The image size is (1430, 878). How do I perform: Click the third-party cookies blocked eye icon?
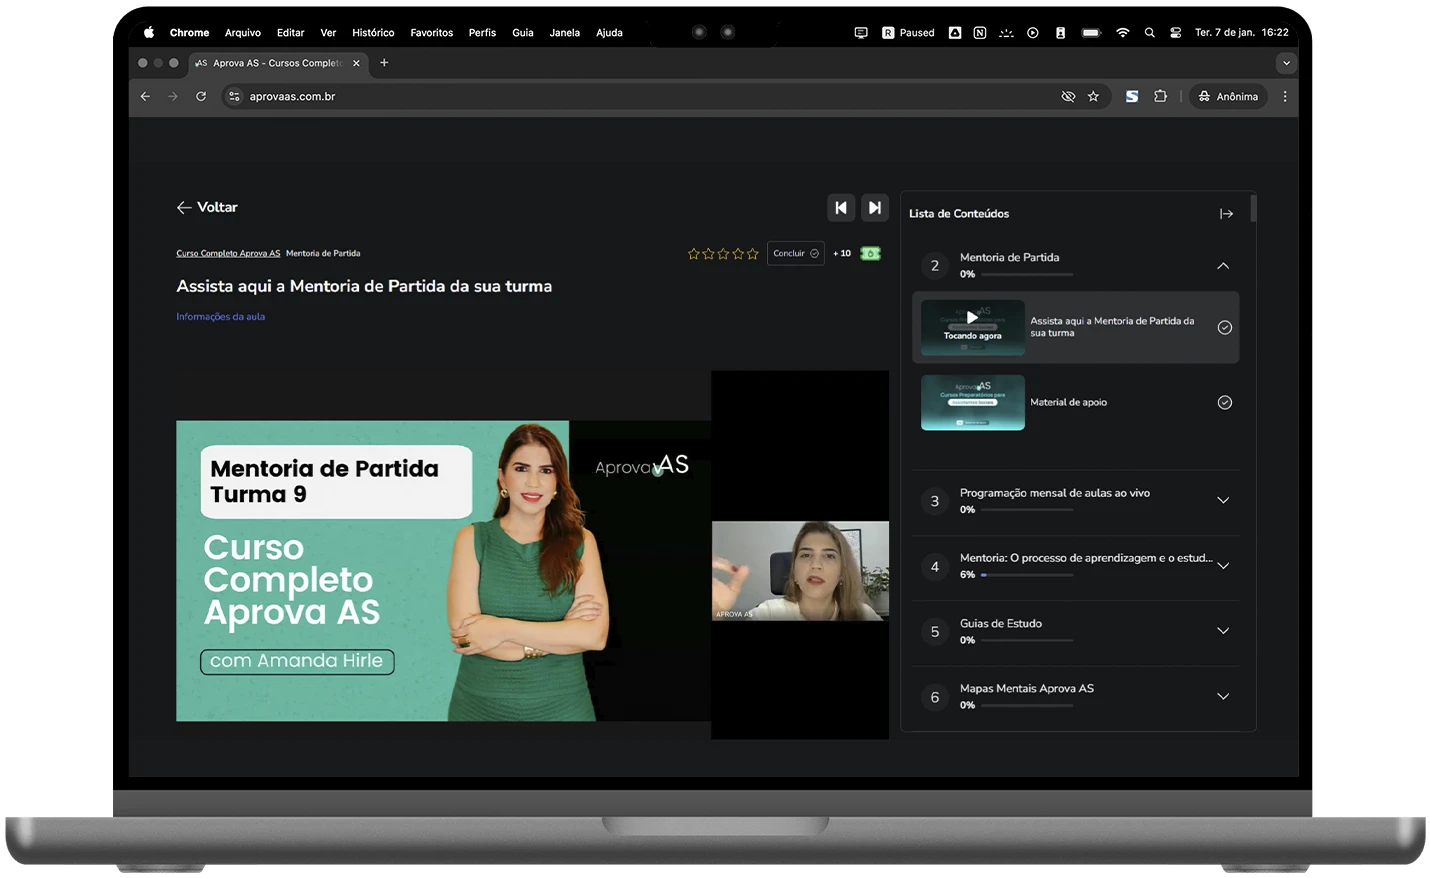click(x=1068, y=97)
